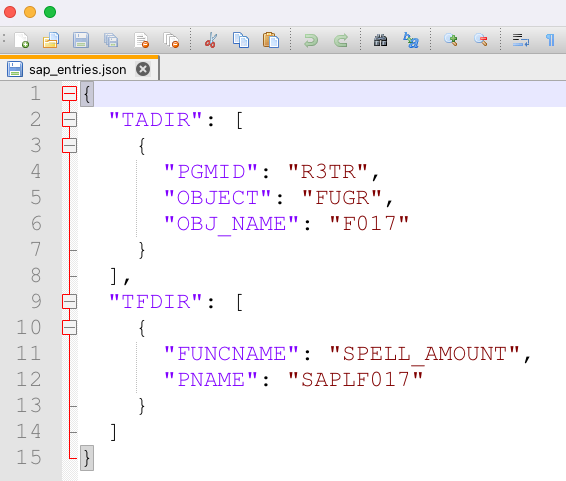This screenshot has height=481, width=566.
Task: Open Replace dialog icon
Action: (x=411, y=40)
